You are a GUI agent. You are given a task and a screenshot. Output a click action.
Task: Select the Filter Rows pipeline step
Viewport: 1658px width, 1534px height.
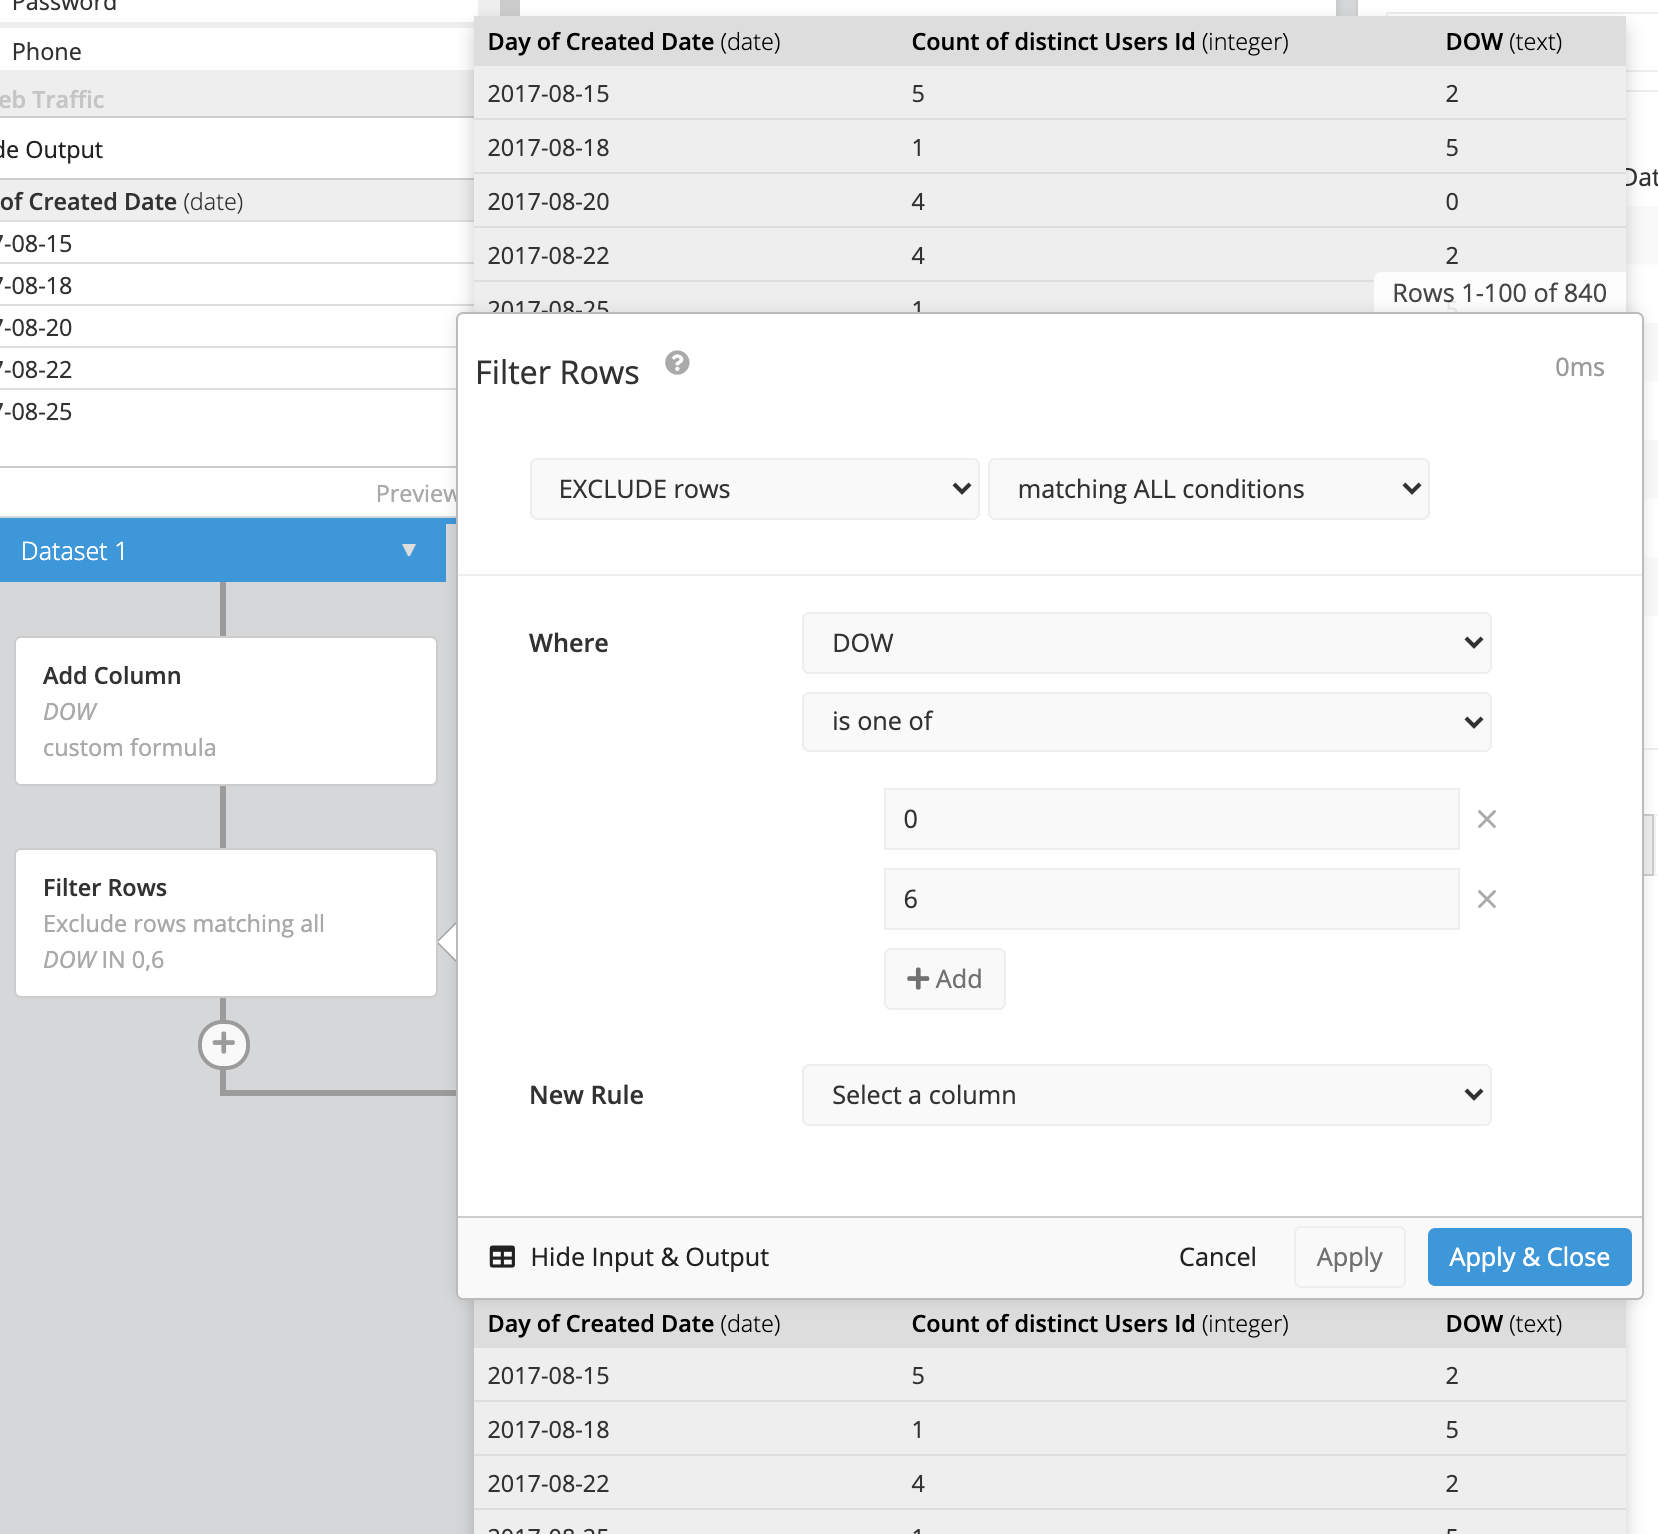pos(226,923)
